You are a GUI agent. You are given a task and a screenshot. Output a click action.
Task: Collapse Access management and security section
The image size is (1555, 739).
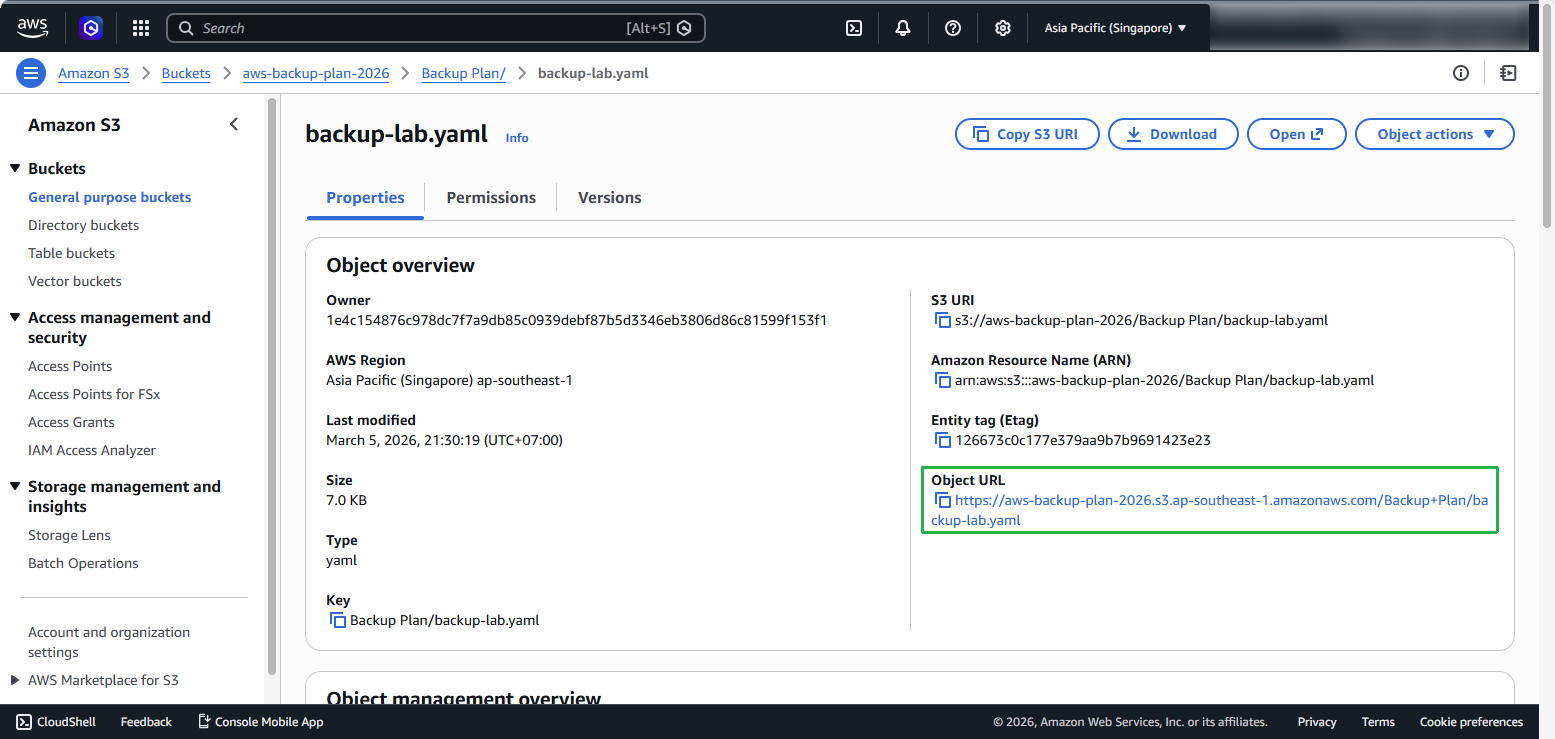tap(15, 317)
